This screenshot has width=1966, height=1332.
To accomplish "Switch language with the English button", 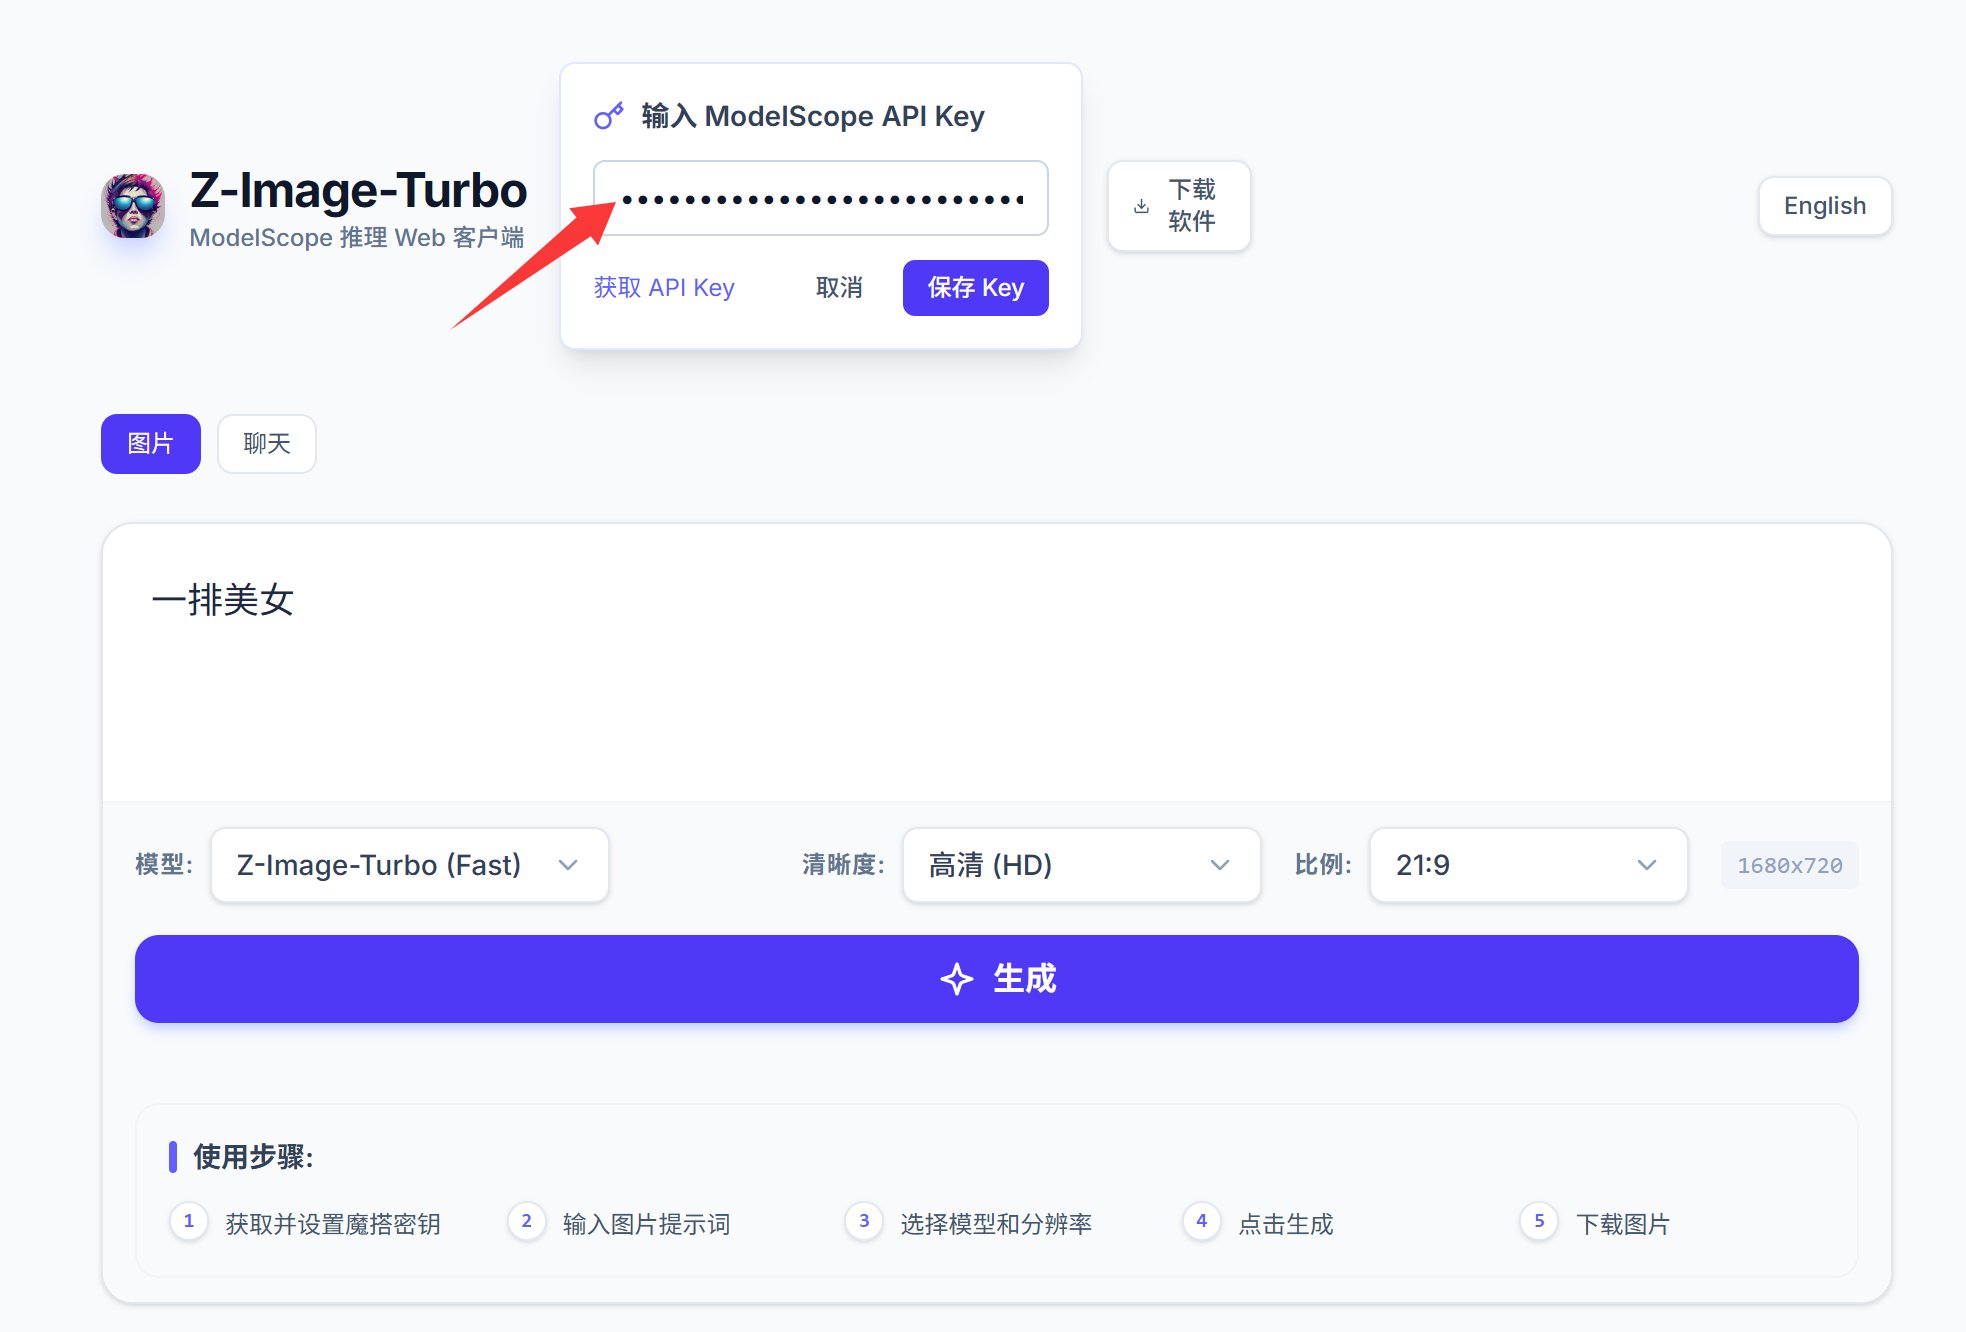I will [x=1824, y=206].
